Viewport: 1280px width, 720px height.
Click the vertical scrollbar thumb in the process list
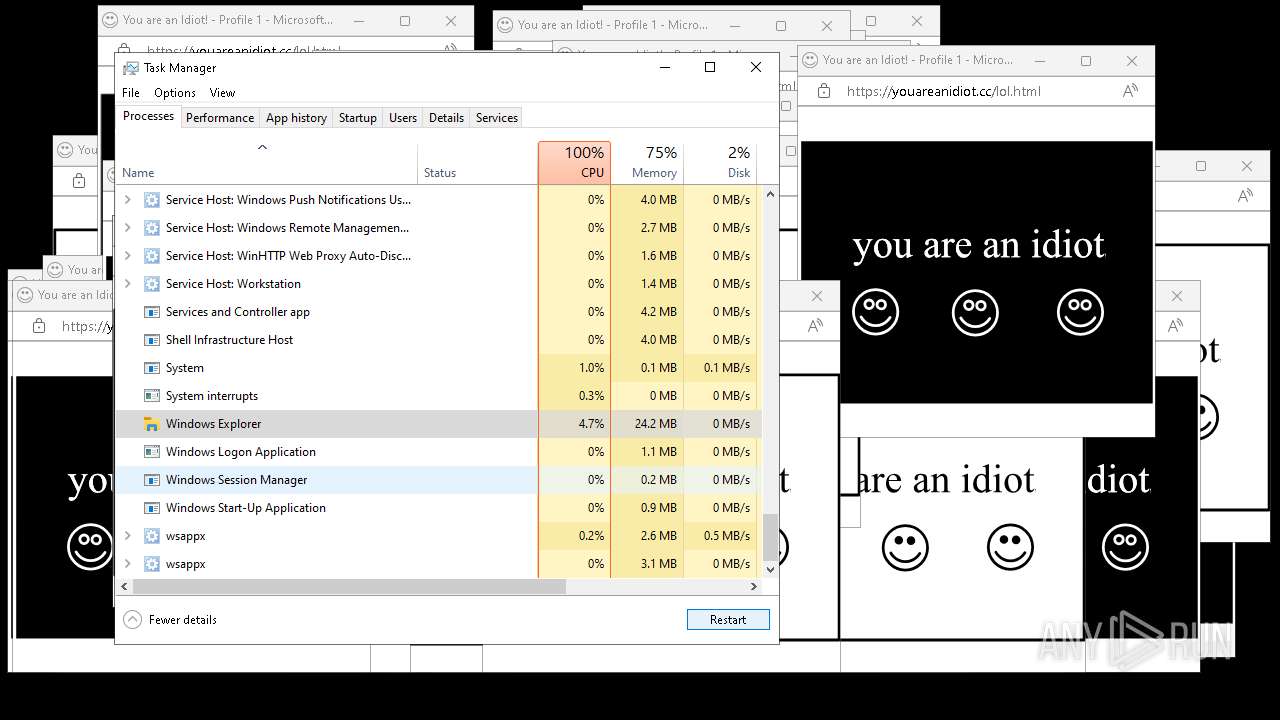(x=770, y=536)
